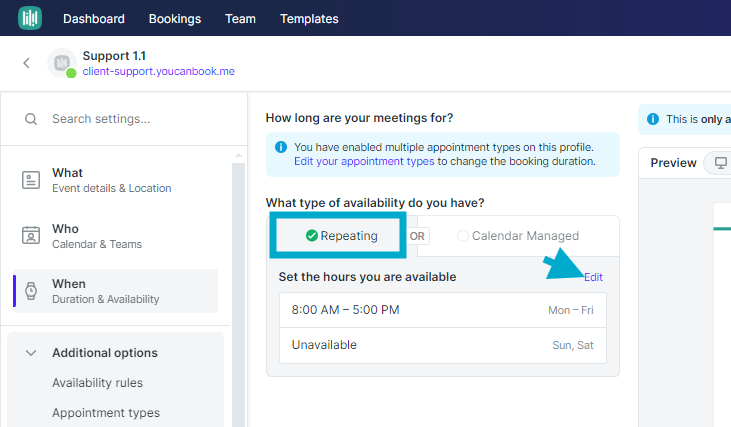This screenshot has height=427, width=731.
Task: Click the When watch icon
Action: pyautogui.click(x=31, y=291)
